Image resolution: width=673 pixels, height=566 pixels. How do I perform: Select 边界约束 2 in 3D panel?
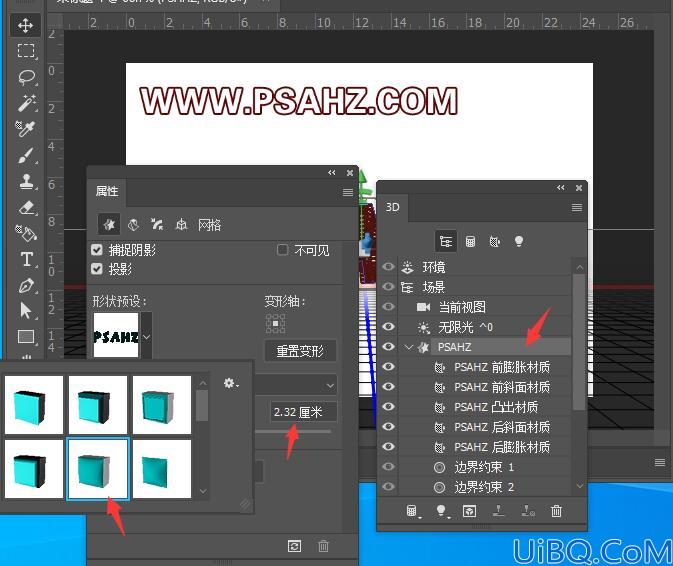[485, 487]
